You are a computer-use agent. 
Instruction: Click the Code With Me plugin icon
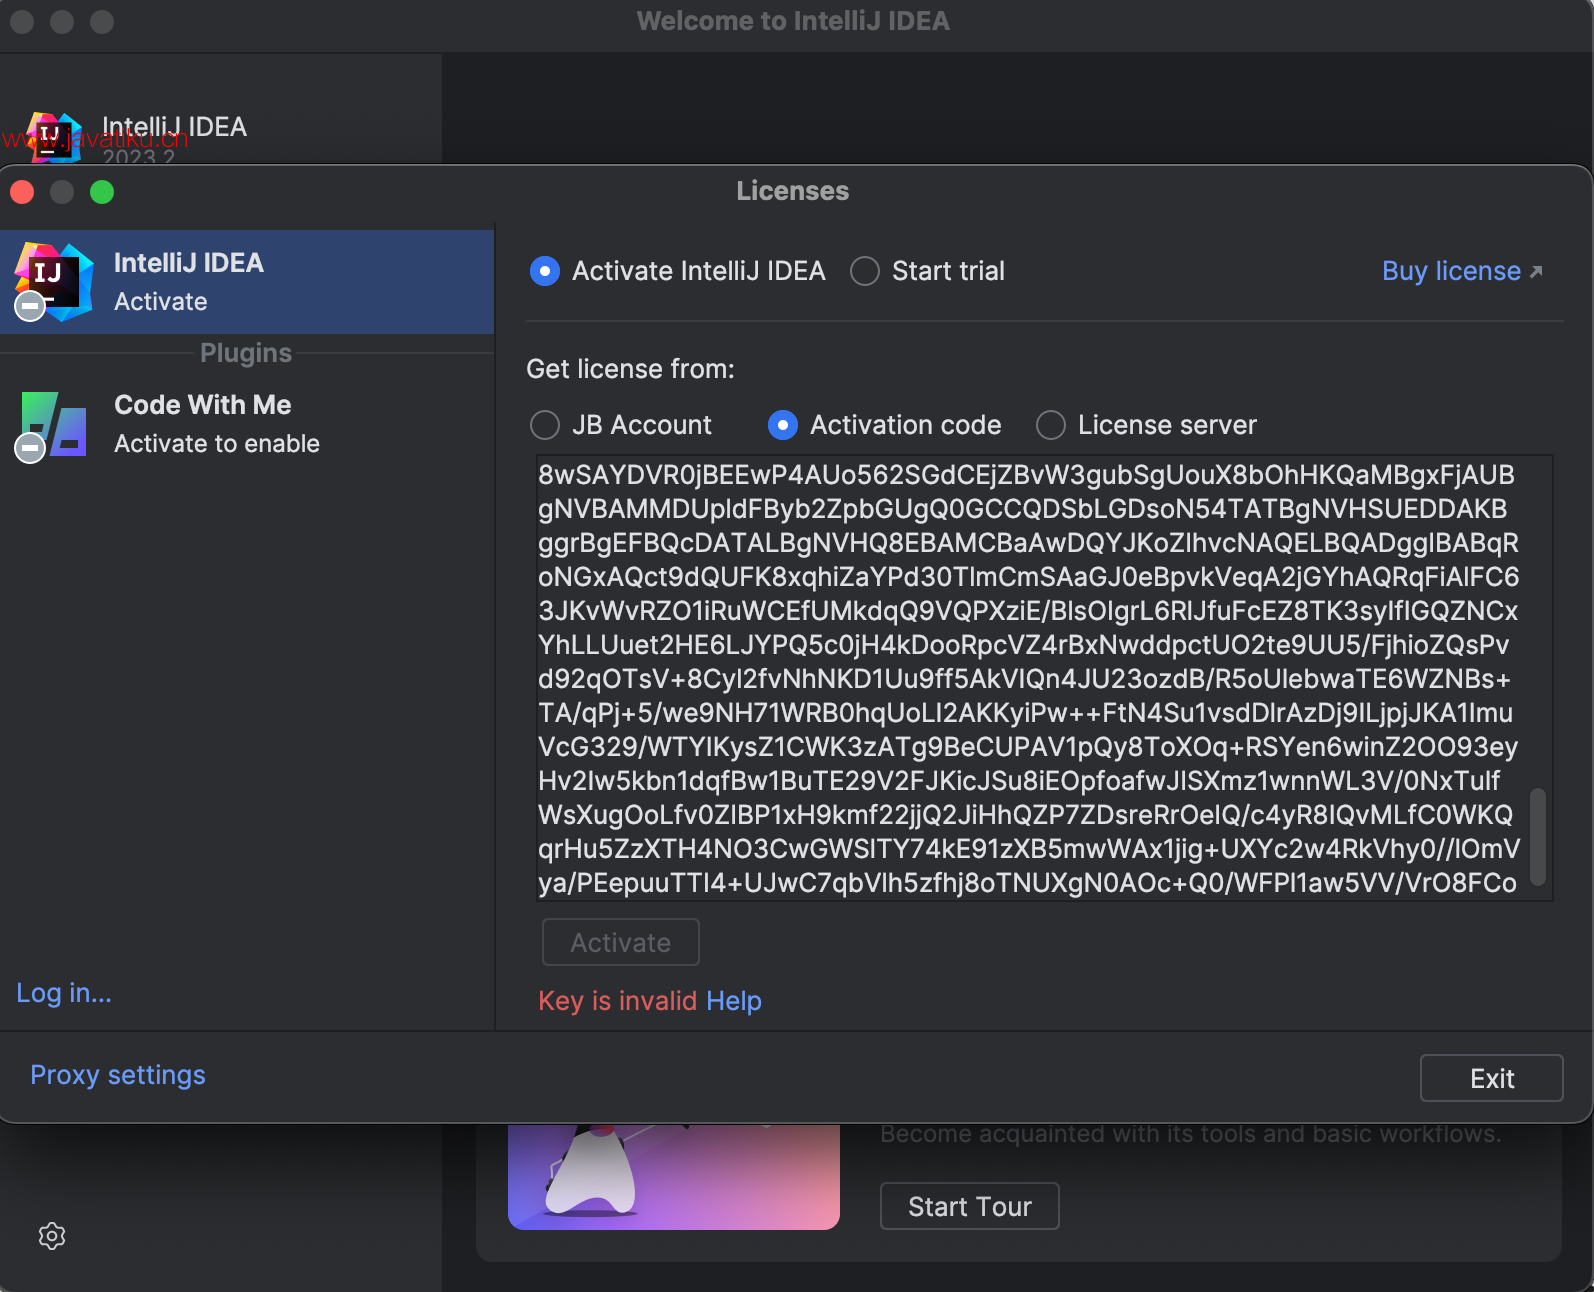[x=53, y=424]
